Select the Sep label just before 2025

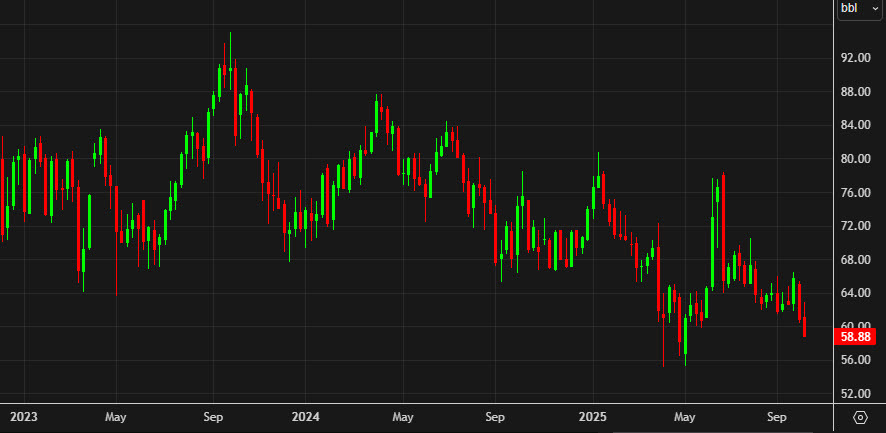pos(494,416)
